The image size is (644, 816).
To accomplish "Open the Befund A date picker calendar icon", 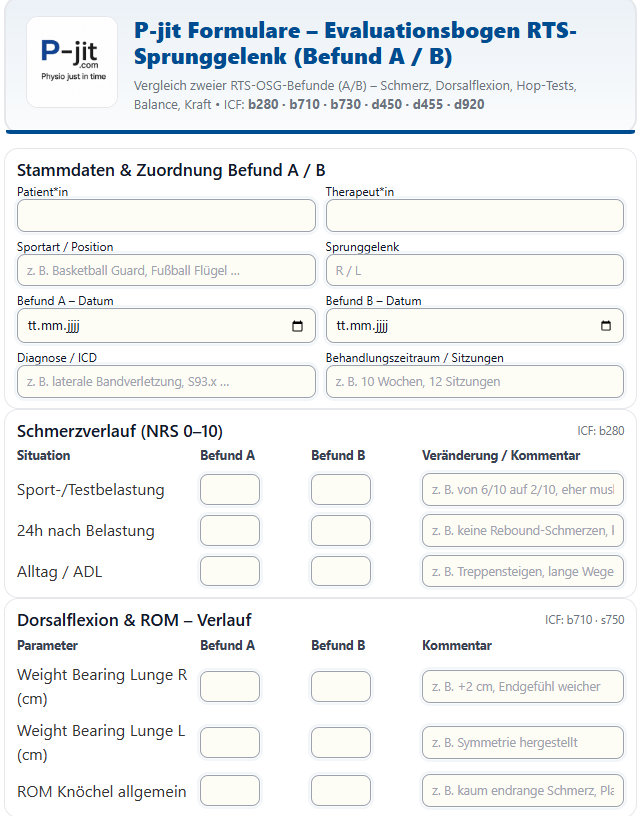I will click(x=297, y=326).
